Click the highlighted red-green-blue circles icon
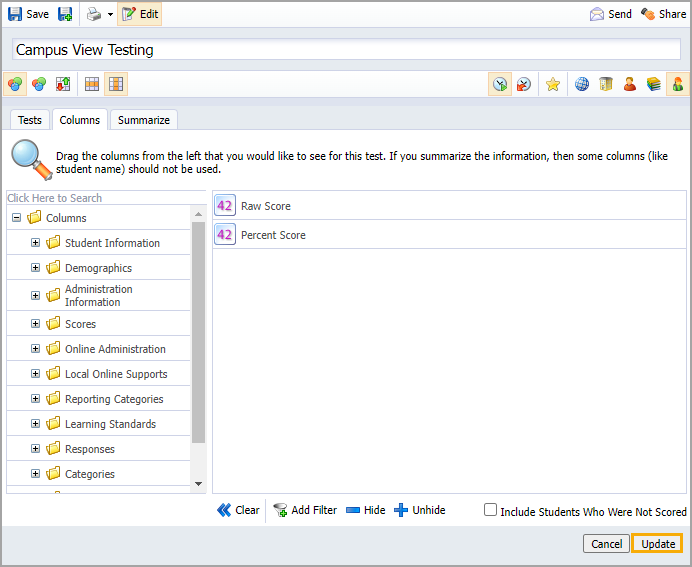 (15, 84)
